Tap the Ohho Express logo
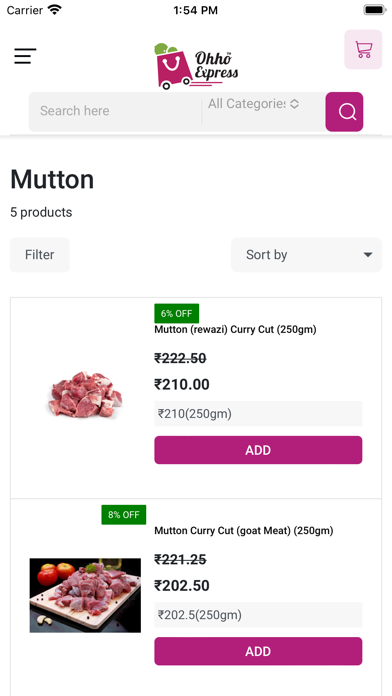 coord(196,66)
